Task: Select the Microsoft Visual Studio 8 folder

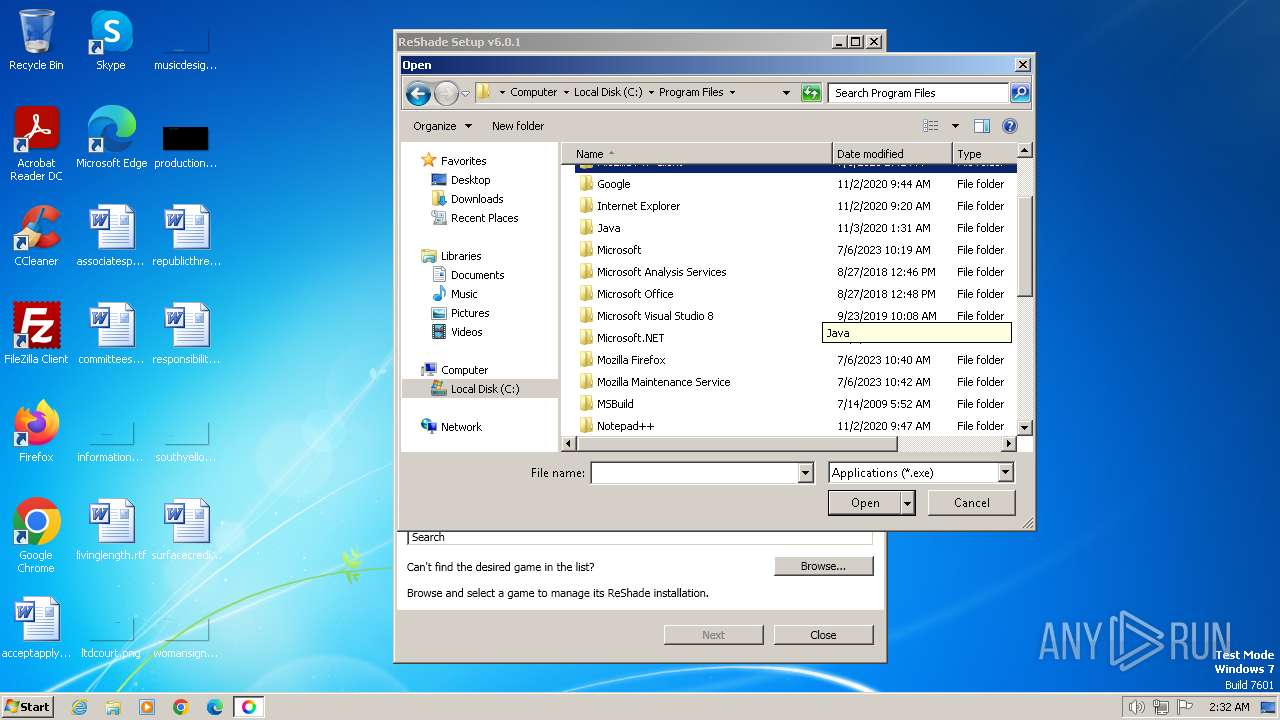Action: [796, 316]
